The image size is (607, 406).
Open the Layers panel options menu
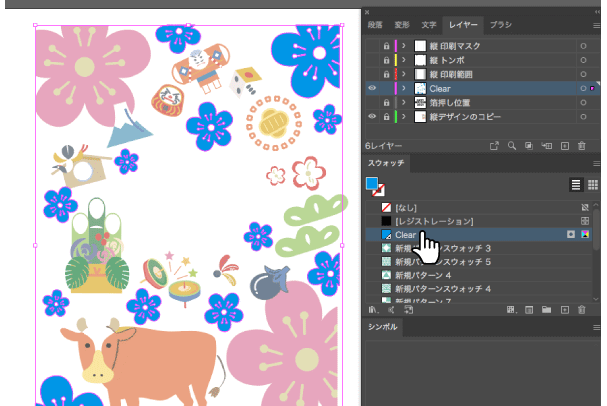[x=597, y=23]
